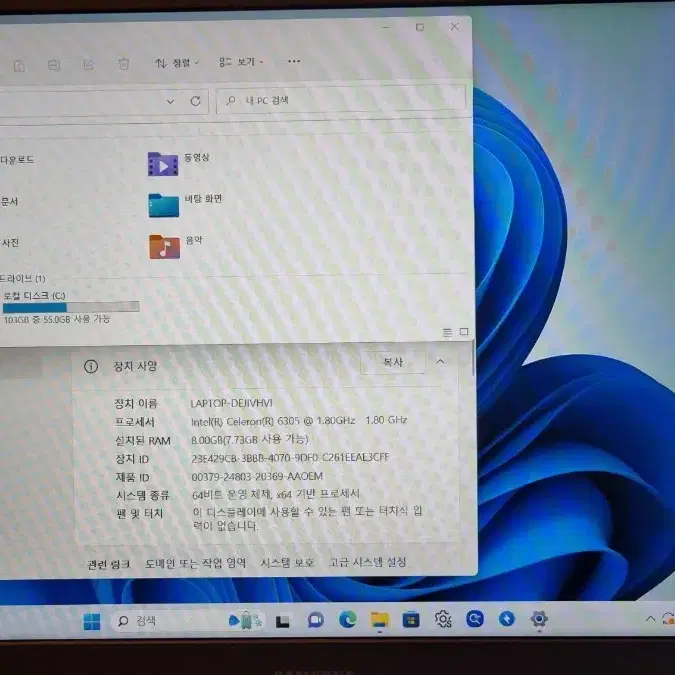Screen dimensions: 675x675
Task: Open the 보기 view dropdown
Action: pos(241,62)
